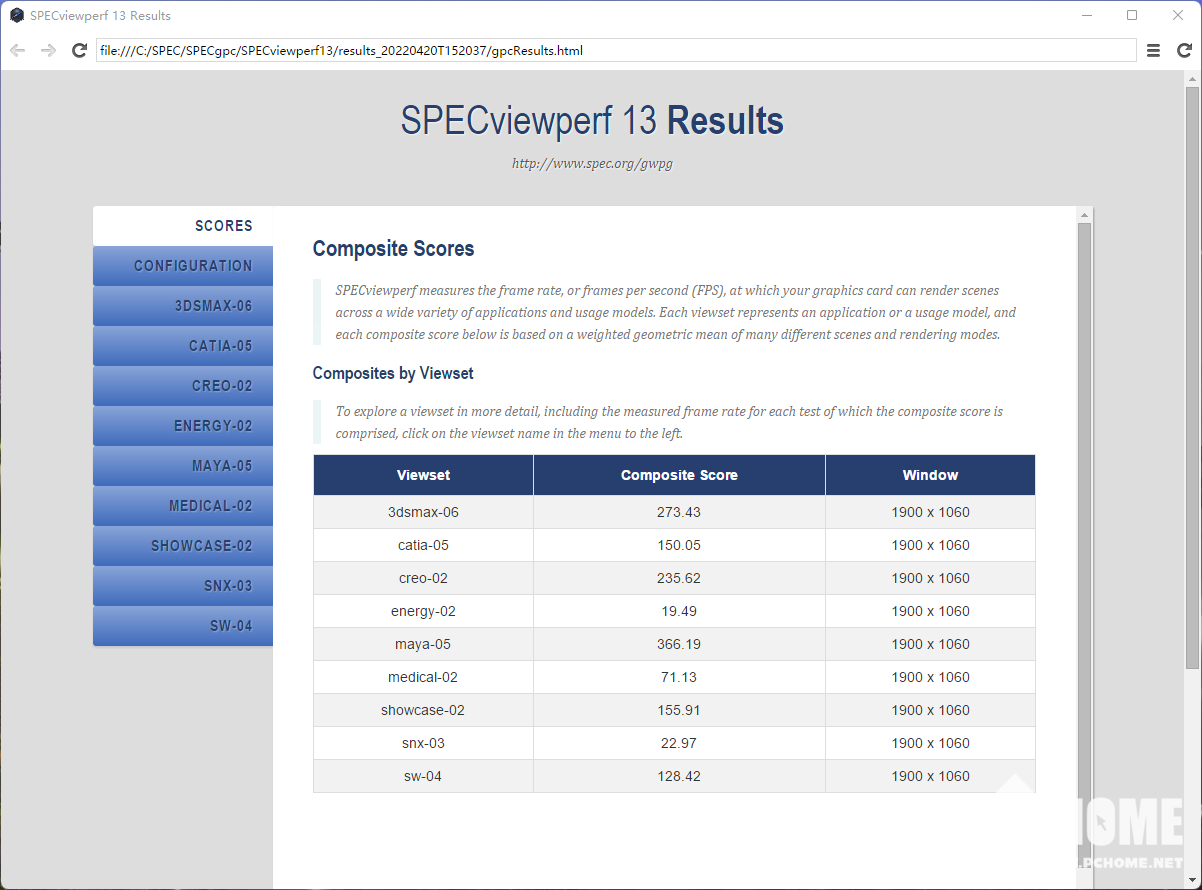
Task: Click the showcase-02 table cell
Action: pos(423,710)
